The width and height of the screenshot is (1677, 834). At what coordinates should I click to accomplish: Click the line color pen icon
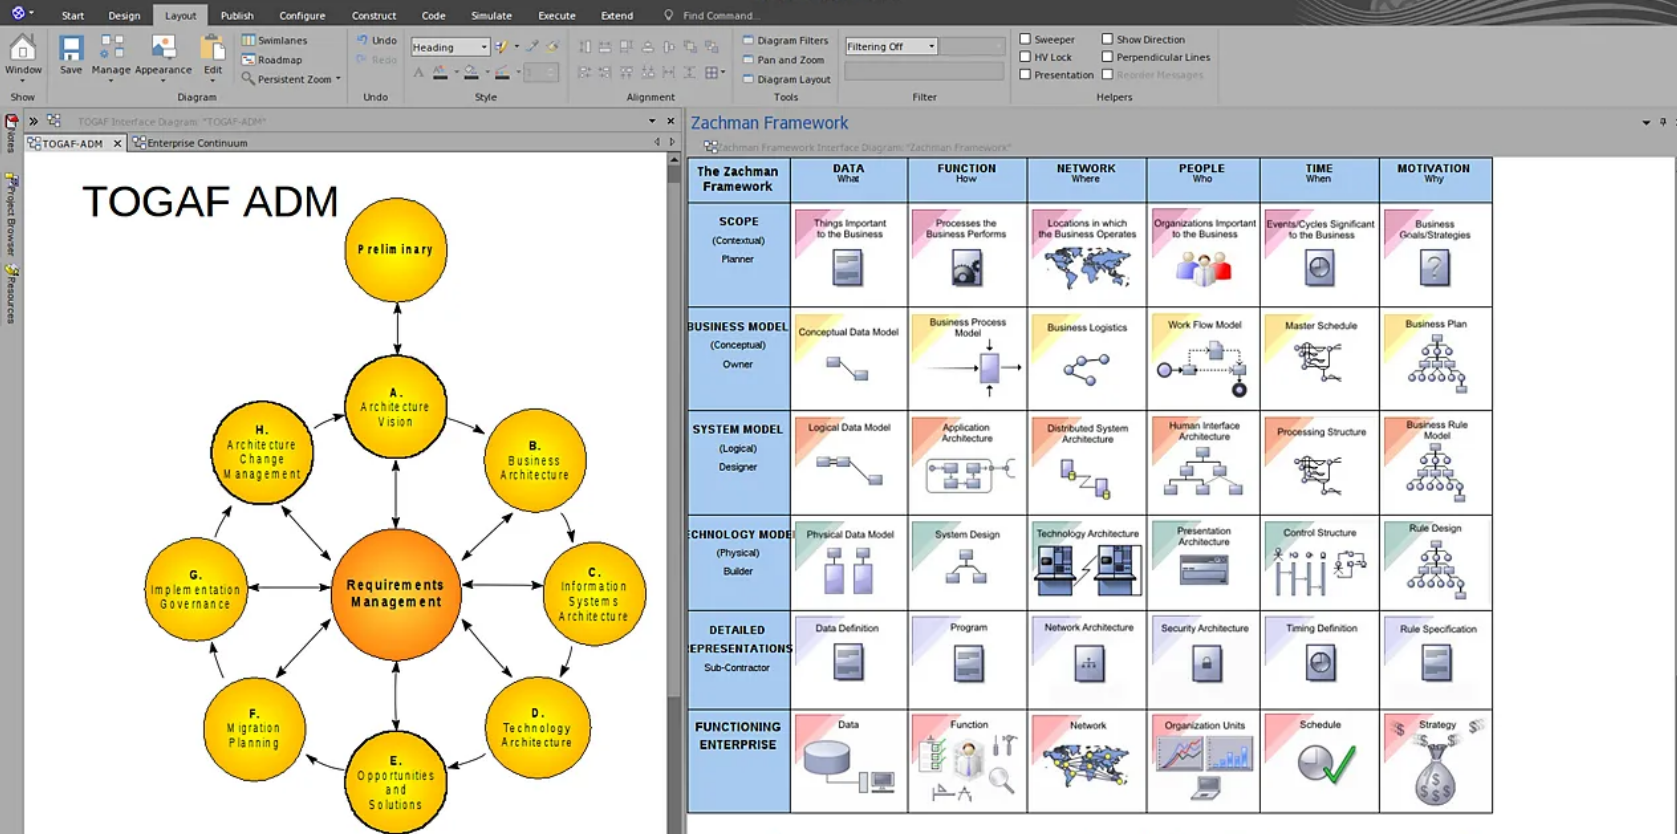click(x=502, y=72)
